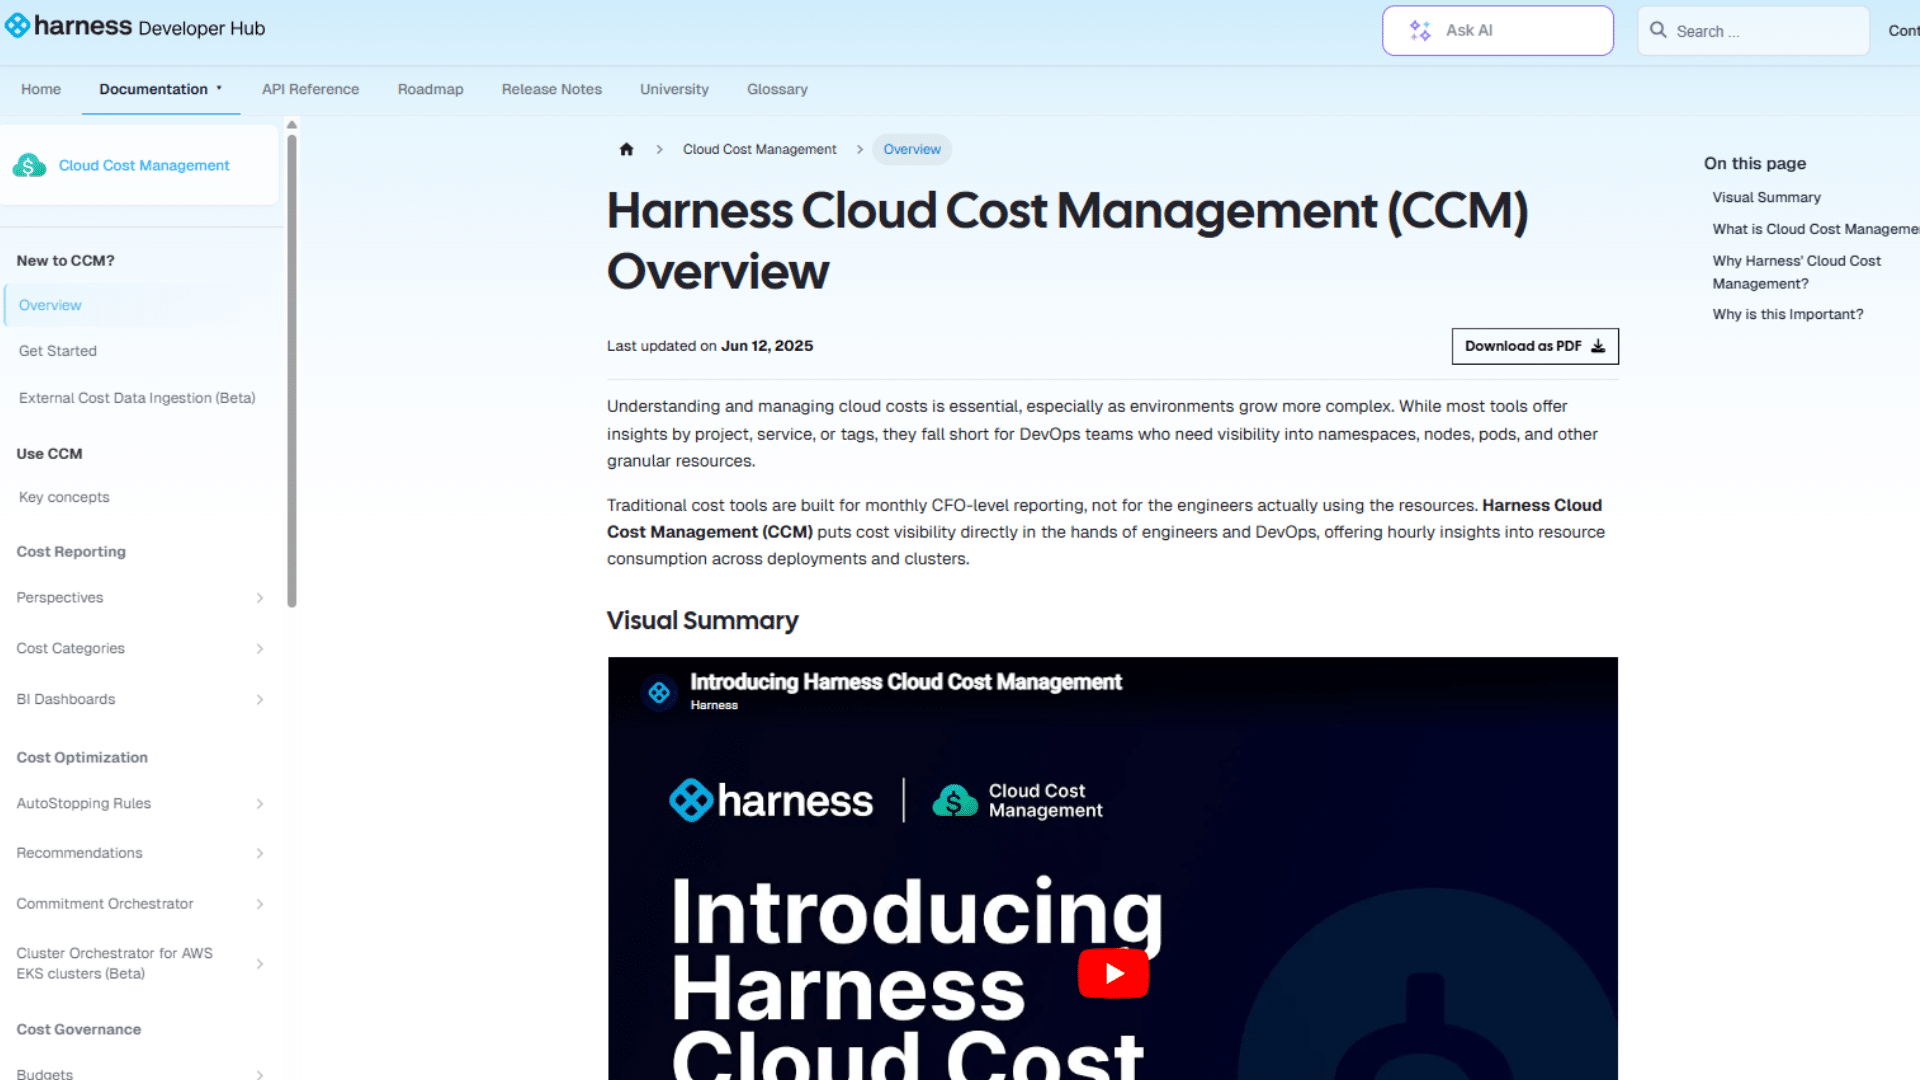Open the Documentation dropdown menu
The height and width of the screenshot is (1080, 1920).
(161, 89)
